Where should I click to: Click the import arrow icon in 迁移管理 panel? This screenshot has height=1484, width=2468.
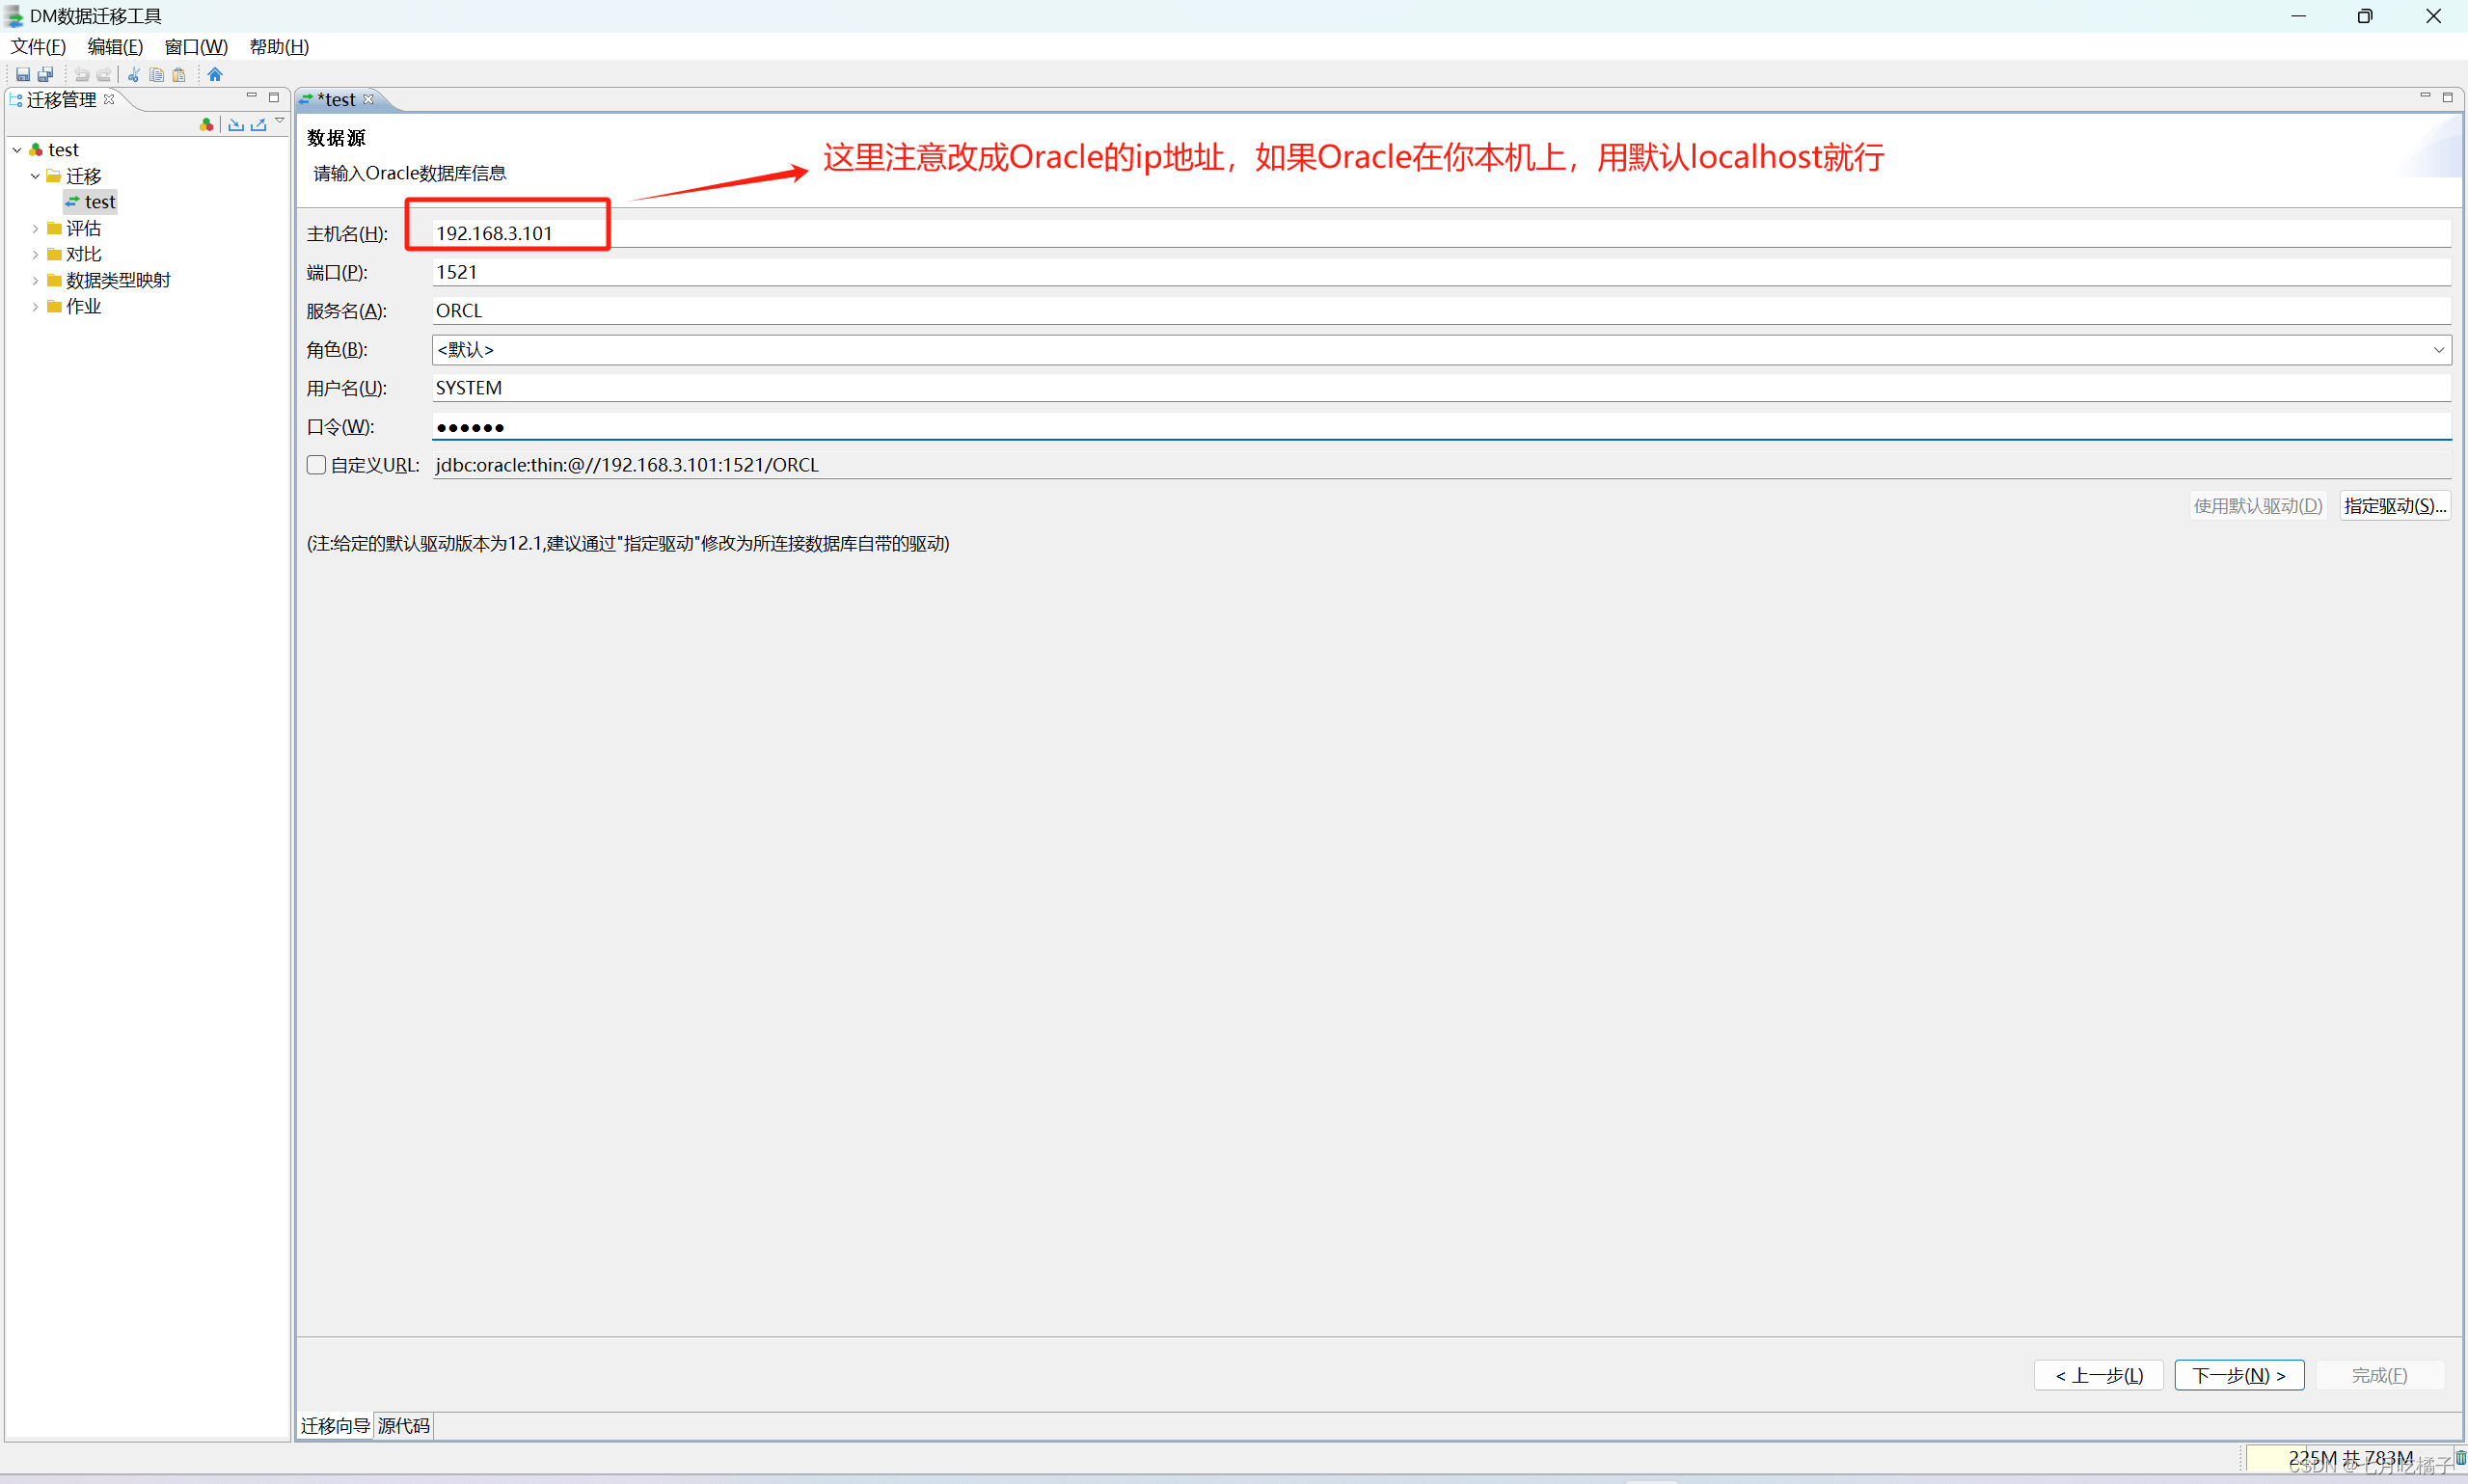click(x=236, y=124)
